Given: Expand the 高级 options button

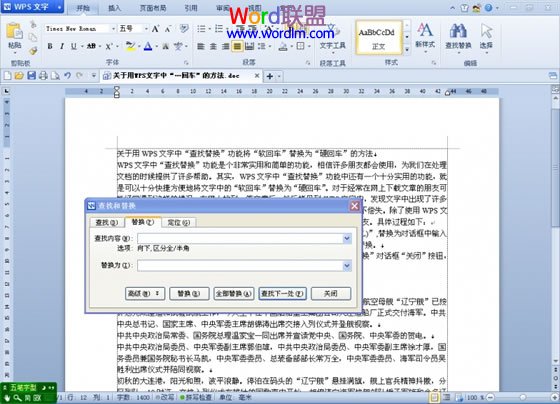Looking at the screenshot, I should click(145, 293).
